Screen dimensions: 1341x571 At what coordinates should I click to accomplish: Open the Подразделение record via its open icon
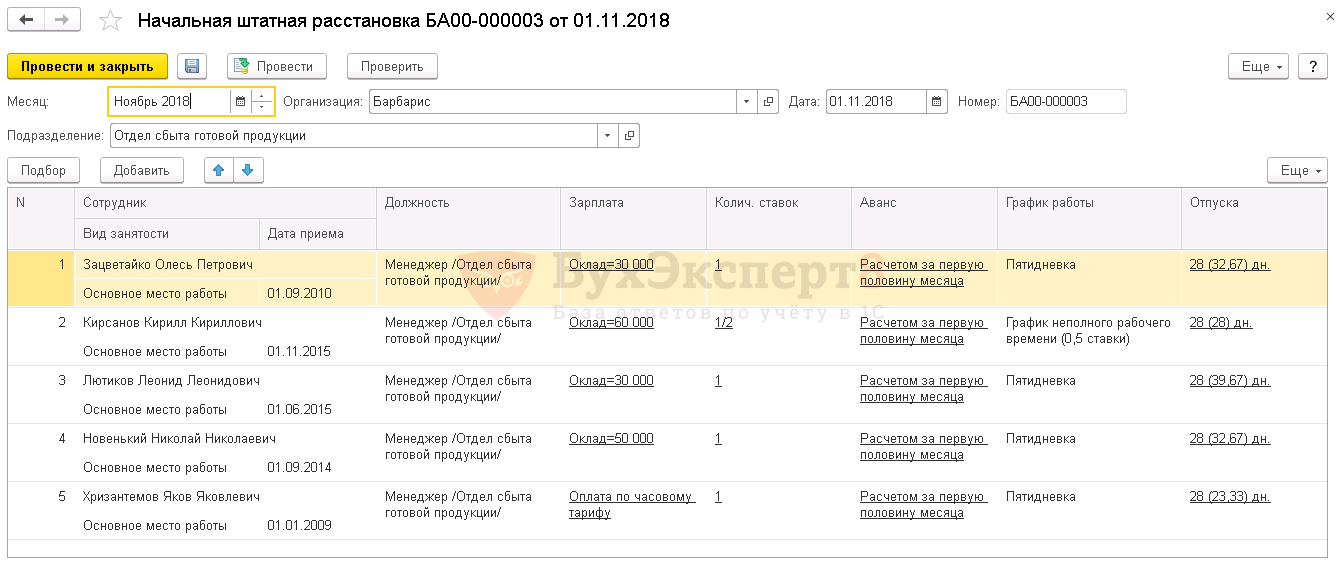pos(629,135)
